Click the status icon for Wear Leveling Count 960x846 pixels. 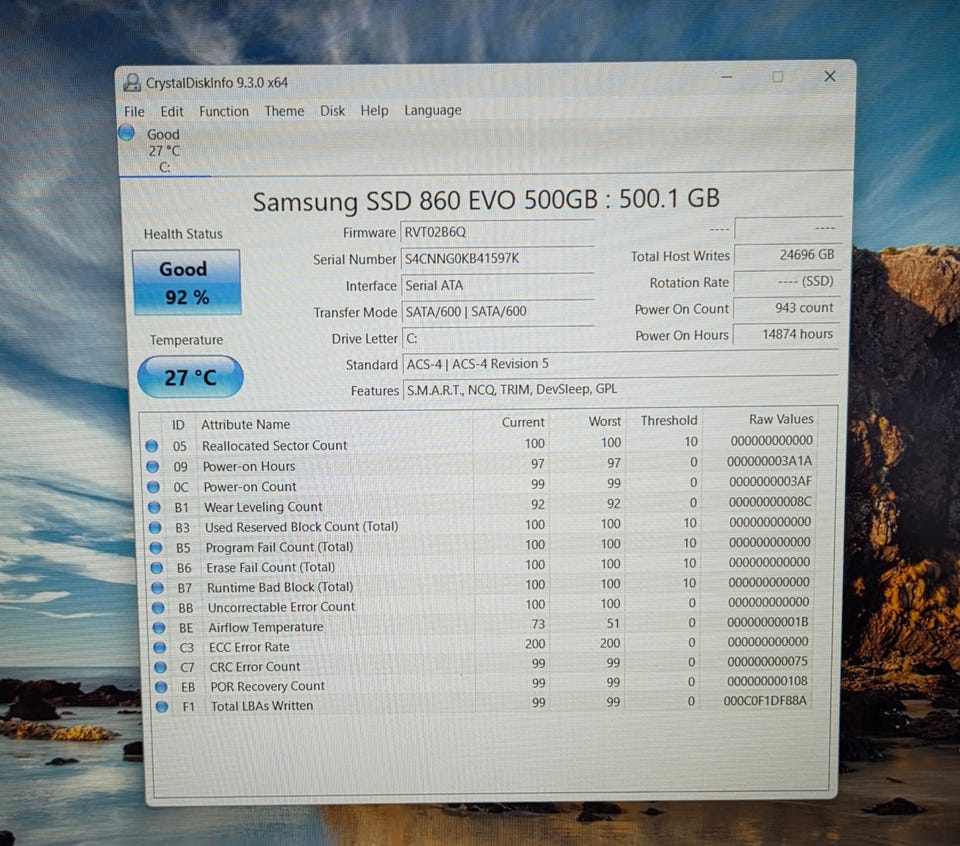click(154, 507)
